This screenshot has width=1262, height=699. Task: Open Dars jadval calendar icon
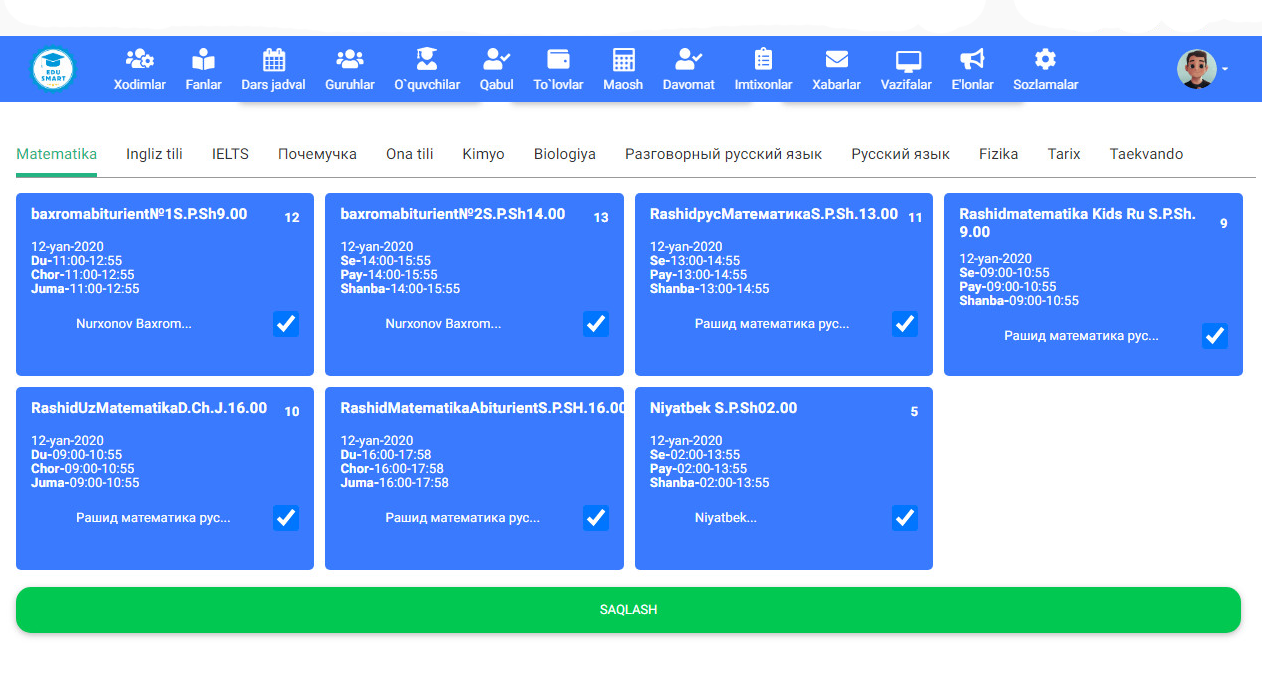click(273, 59)
